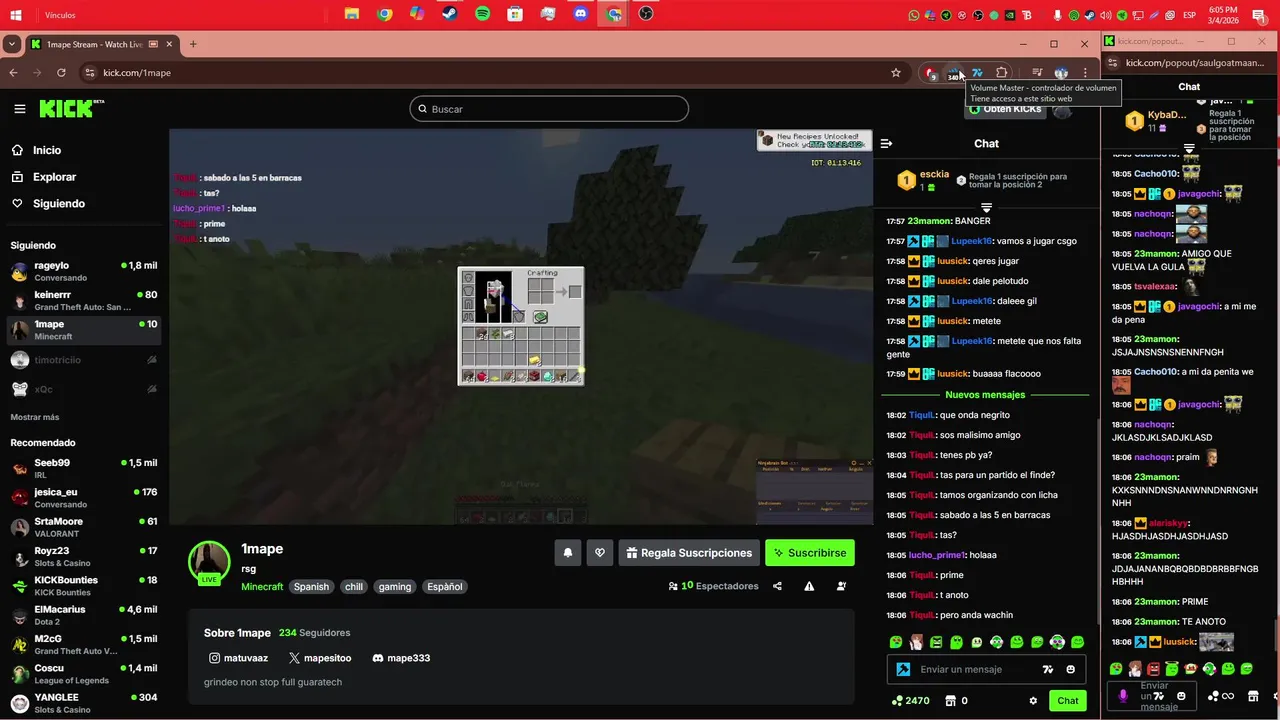
Task: Open the share stream icon
Action: point(777,586)
